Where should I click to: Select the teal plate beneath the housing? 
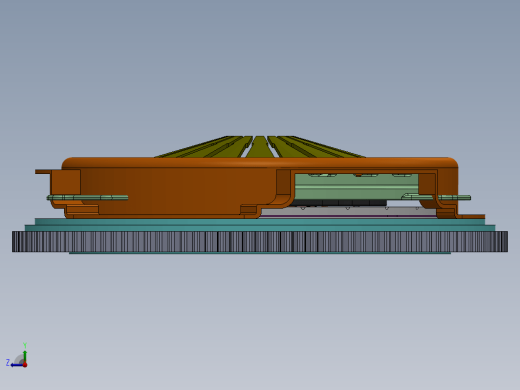[x=260, y=225]
